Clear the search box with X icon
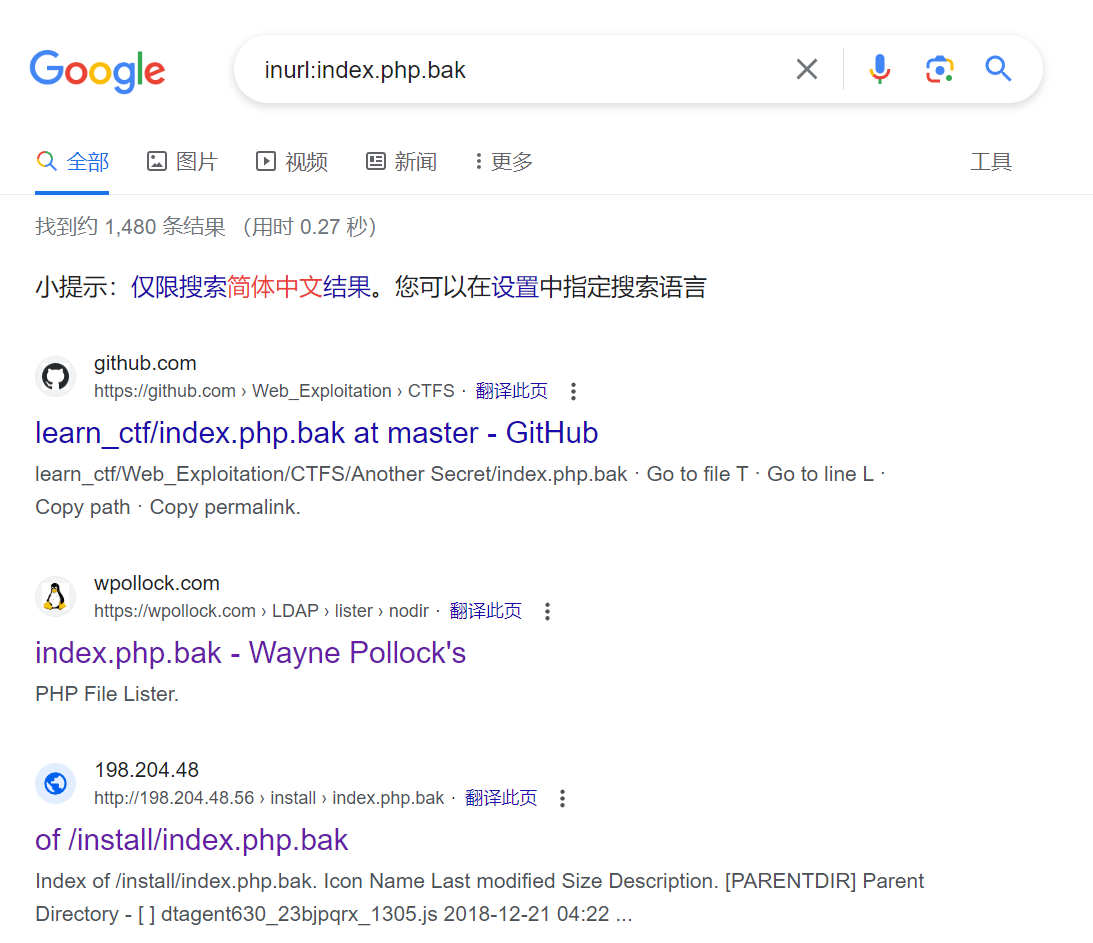Image resolution: width=1093 pixels, height=943 pixels. coord(806,69)
